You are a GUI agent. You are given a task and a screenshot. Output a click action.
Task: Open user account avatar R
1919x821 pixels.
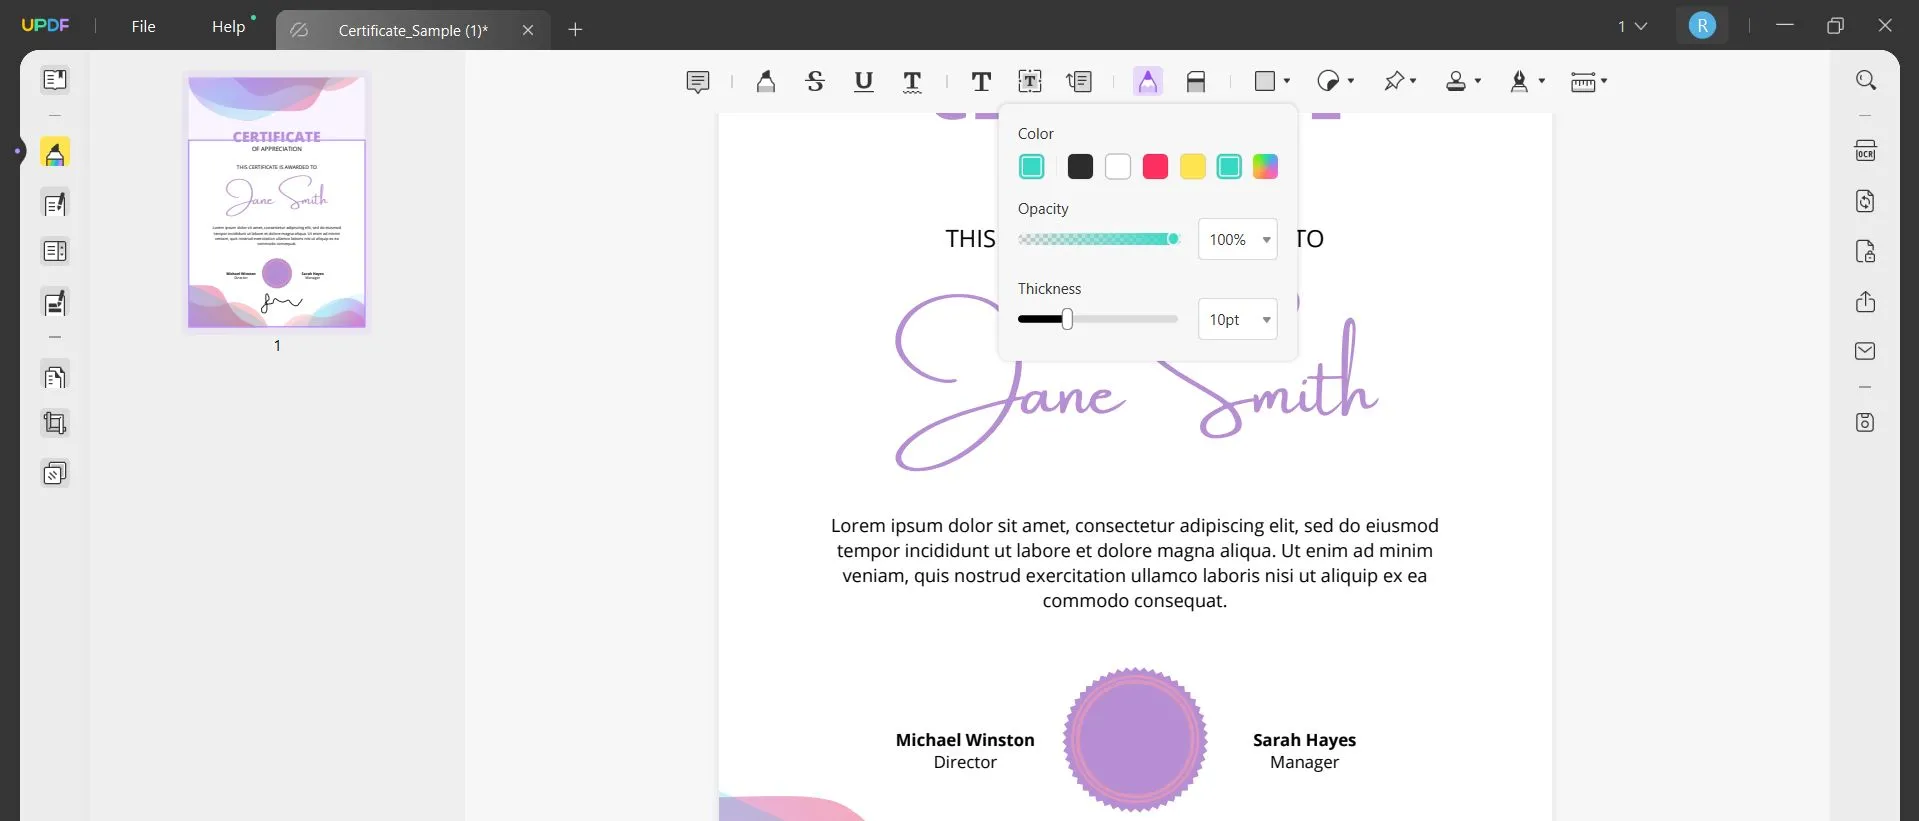click(1702, 26)
